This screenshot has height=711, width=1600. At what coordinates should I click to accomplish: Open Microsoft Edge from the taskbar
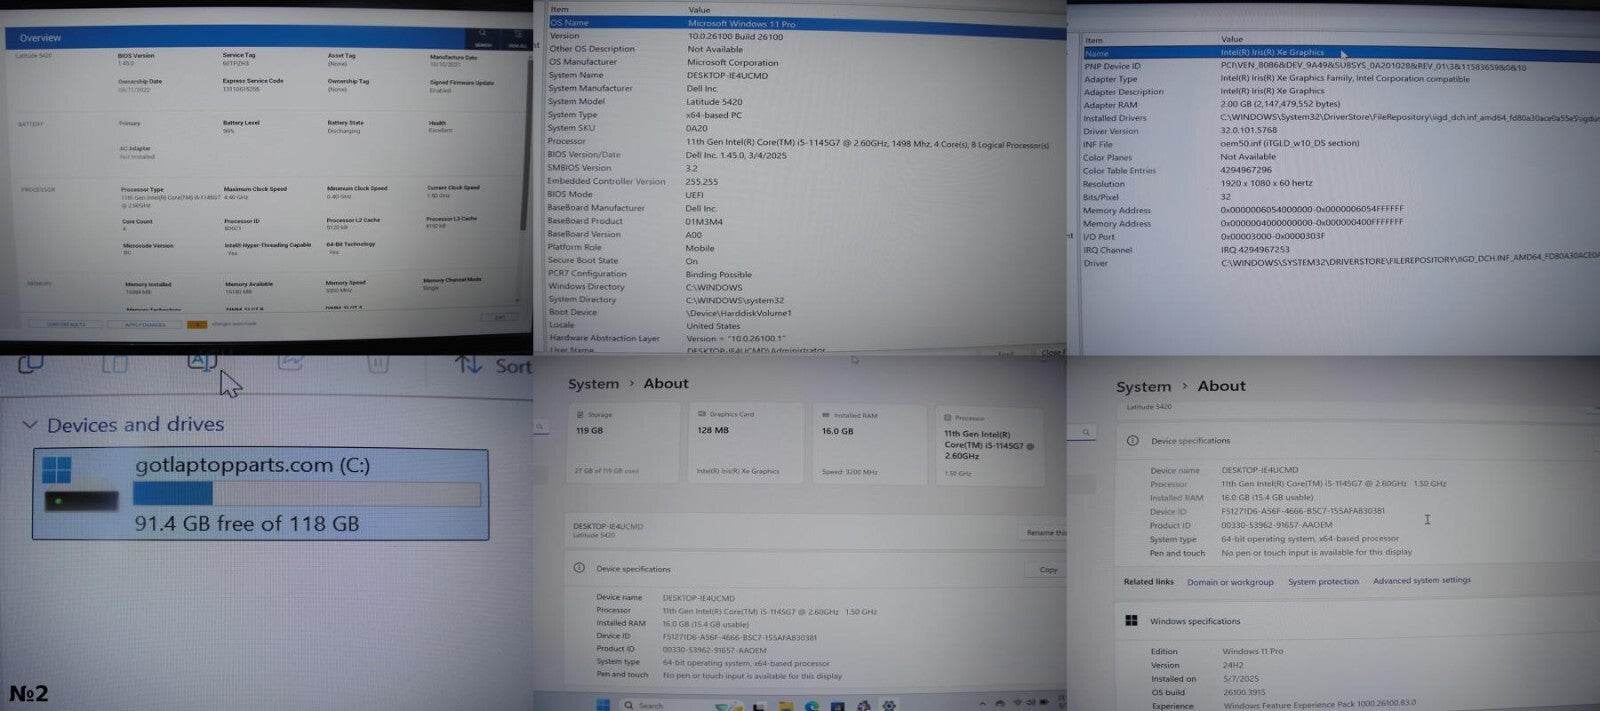(811, 705)
